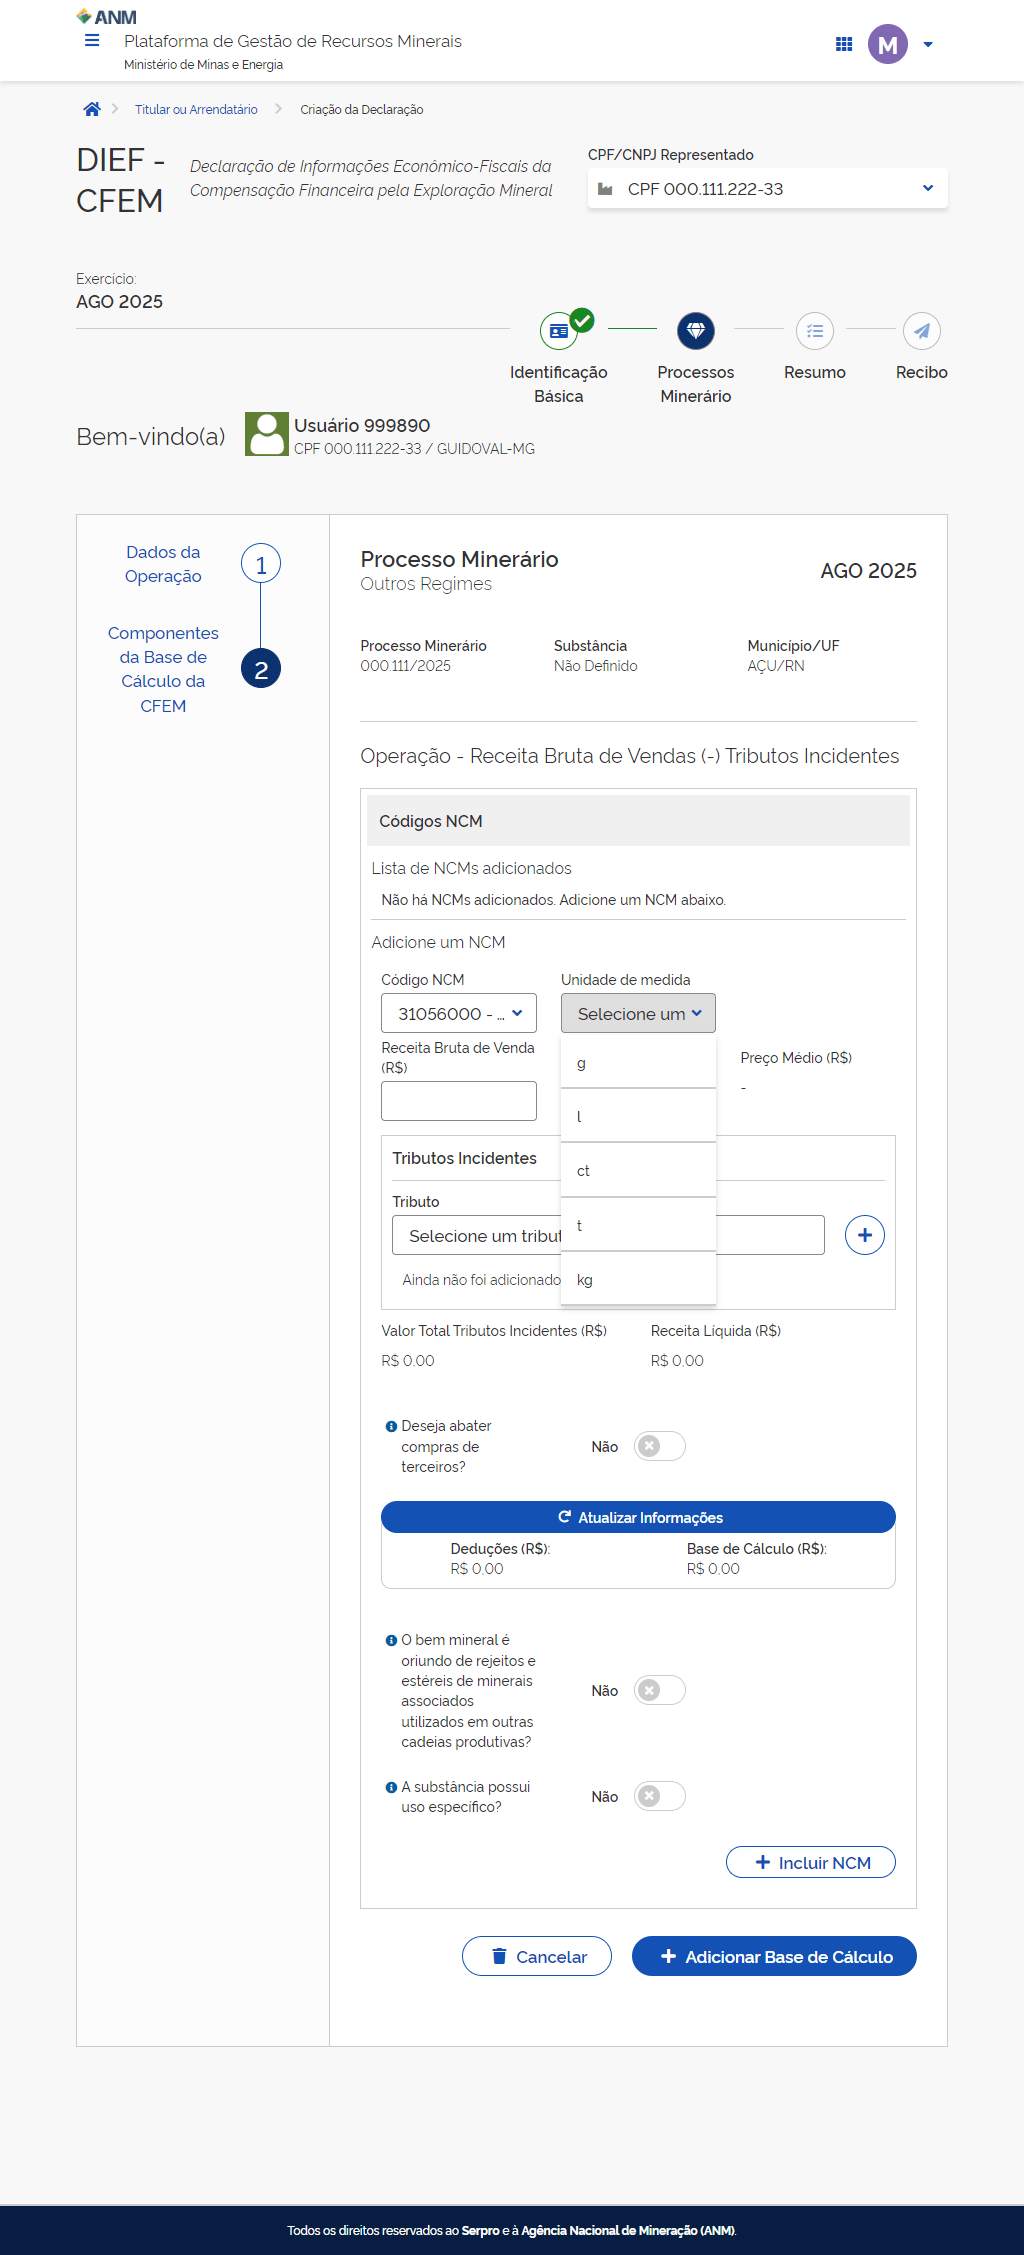Screen dimensions: 1024x2255
Task: Click the home icon in breadcrumb
Action: (92, 109)
